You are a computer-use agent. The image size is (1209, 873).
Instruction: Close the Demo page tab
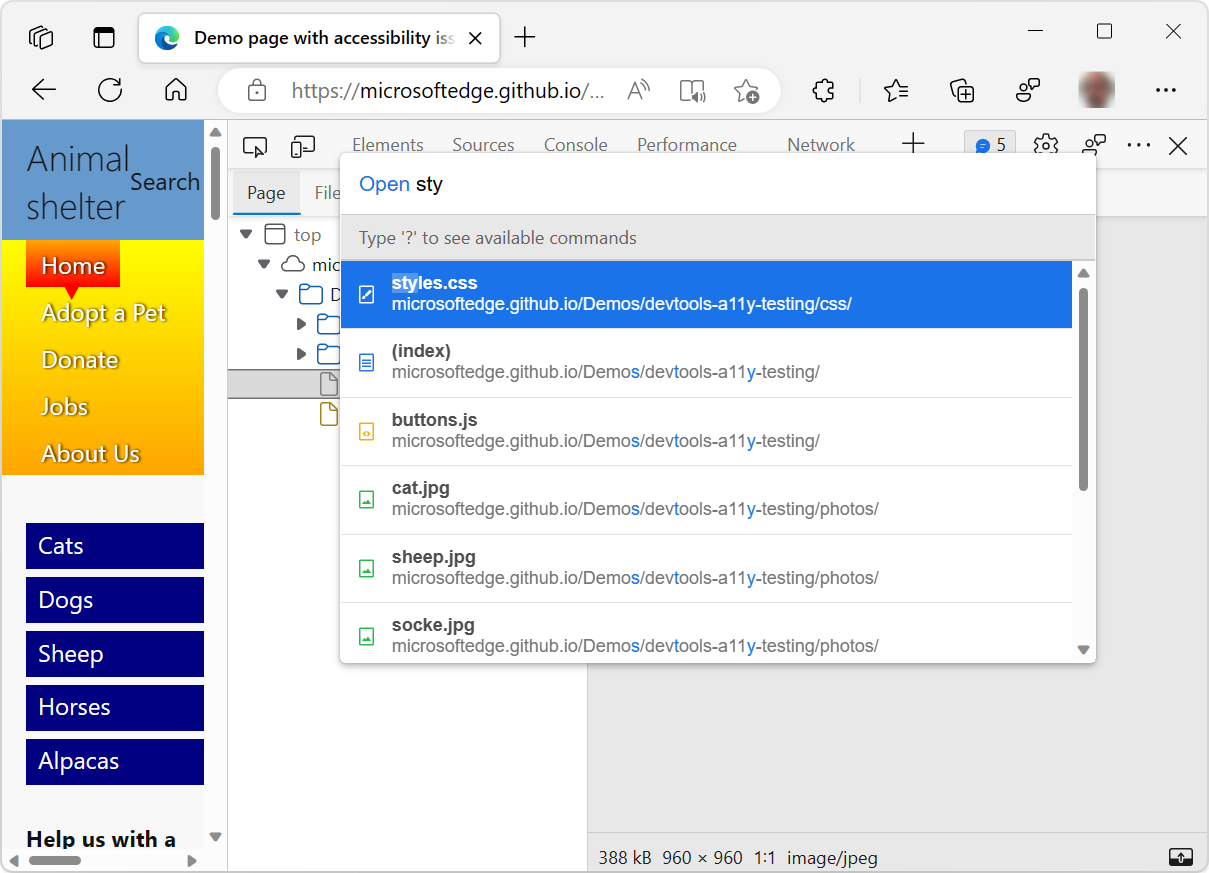coord(476,38)
